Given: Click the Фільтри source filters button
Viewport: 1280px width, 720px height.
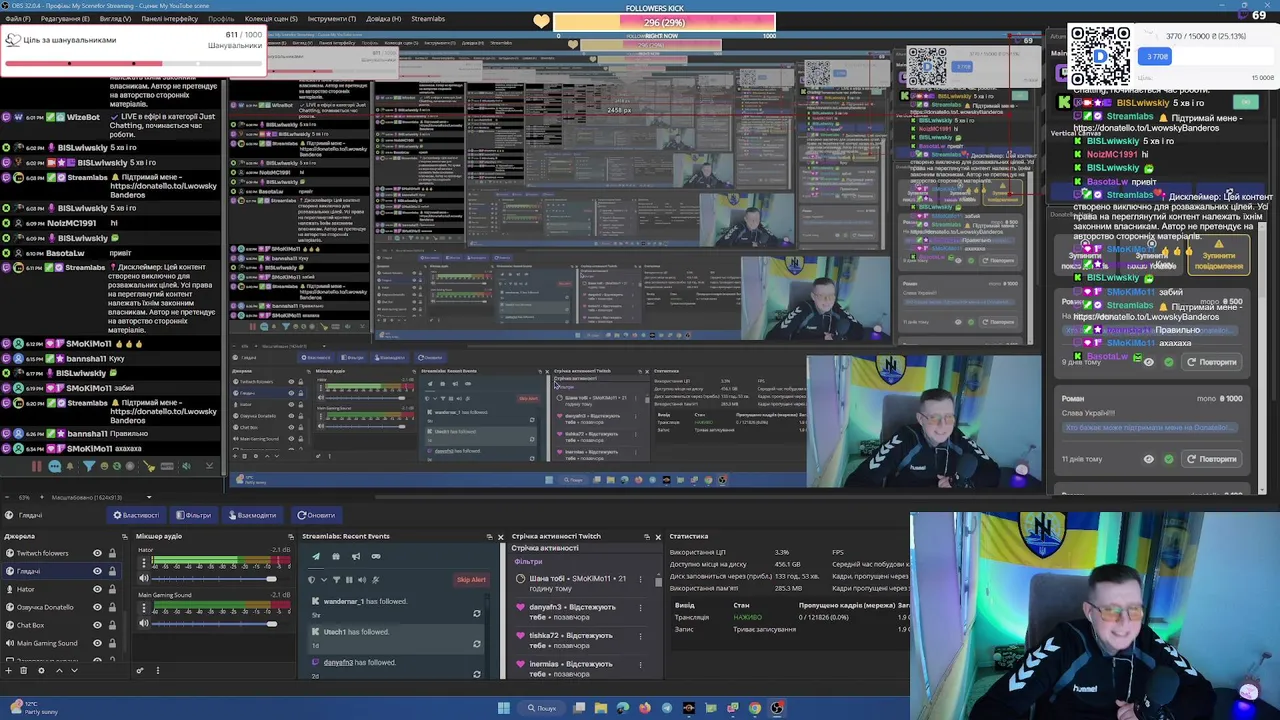Looking at the screenshot, I should click(194, 515).
